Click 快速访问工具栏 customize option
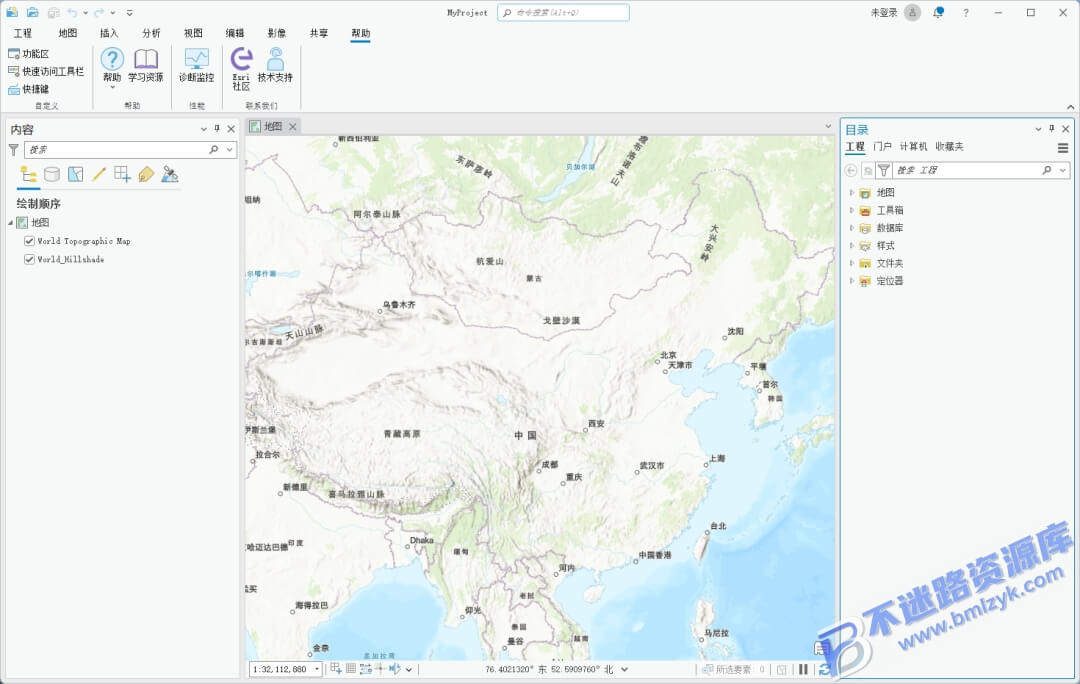 click(x=45, y=71)
